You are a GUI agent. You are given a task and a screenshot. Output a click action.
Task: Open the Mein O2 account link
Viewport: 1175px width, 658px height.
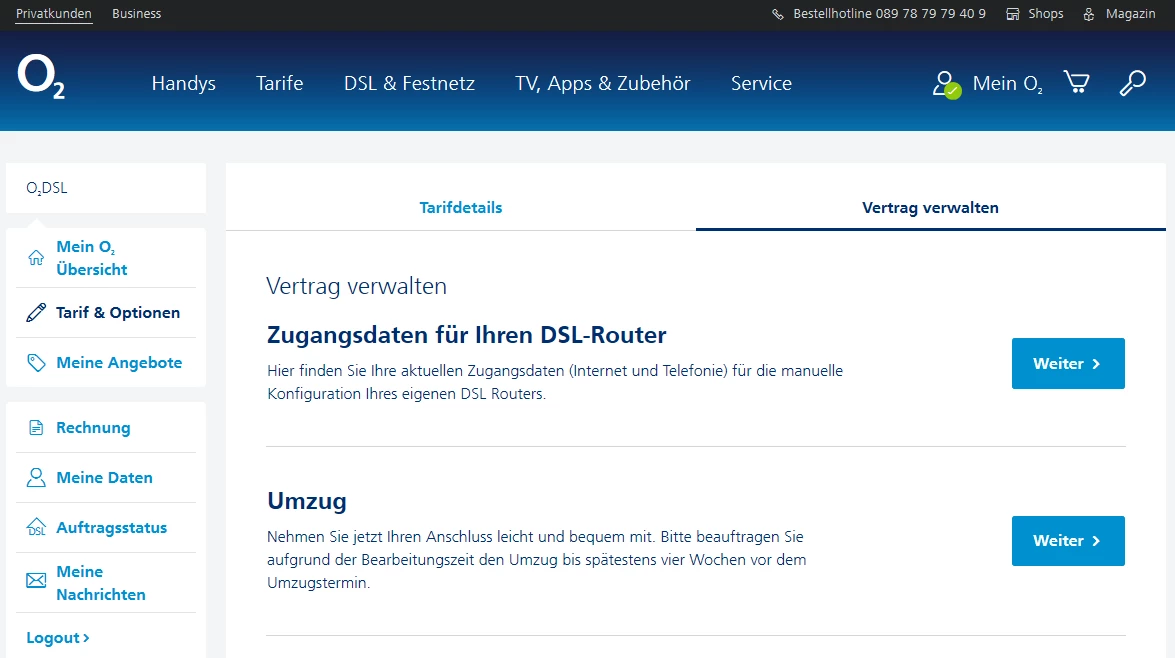coord(1008,83)
